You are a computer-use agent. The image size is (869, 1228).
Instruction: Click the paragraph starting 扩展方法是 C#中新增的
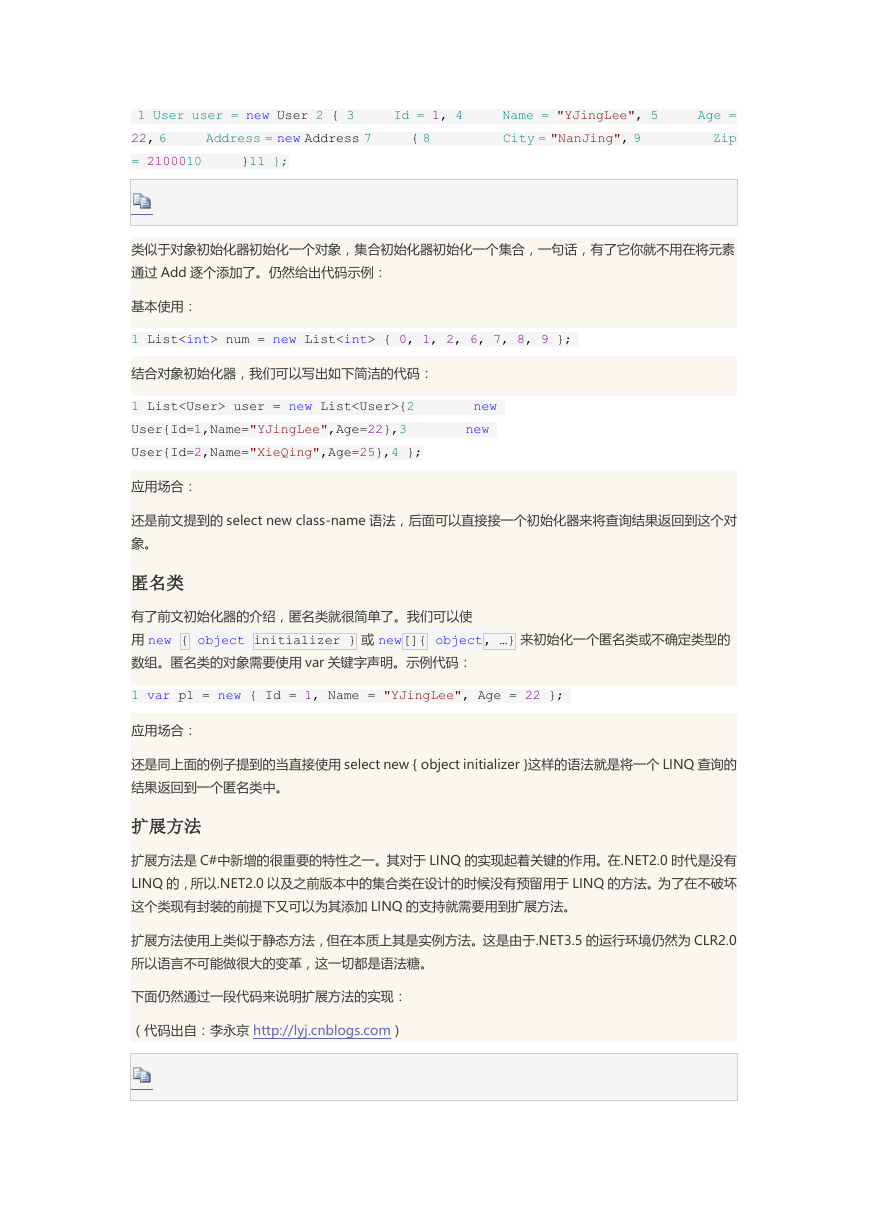pos(434,883)
